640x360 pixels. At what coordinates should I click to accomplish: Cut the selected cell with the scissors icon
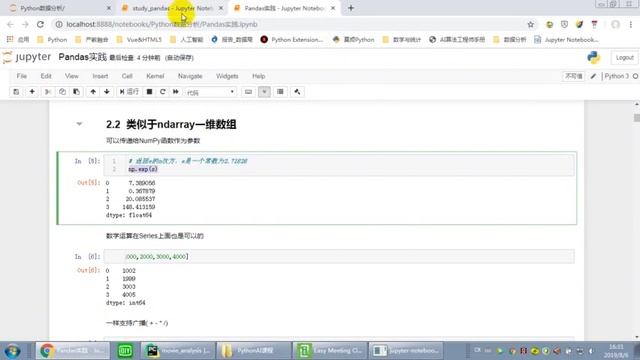48,92
